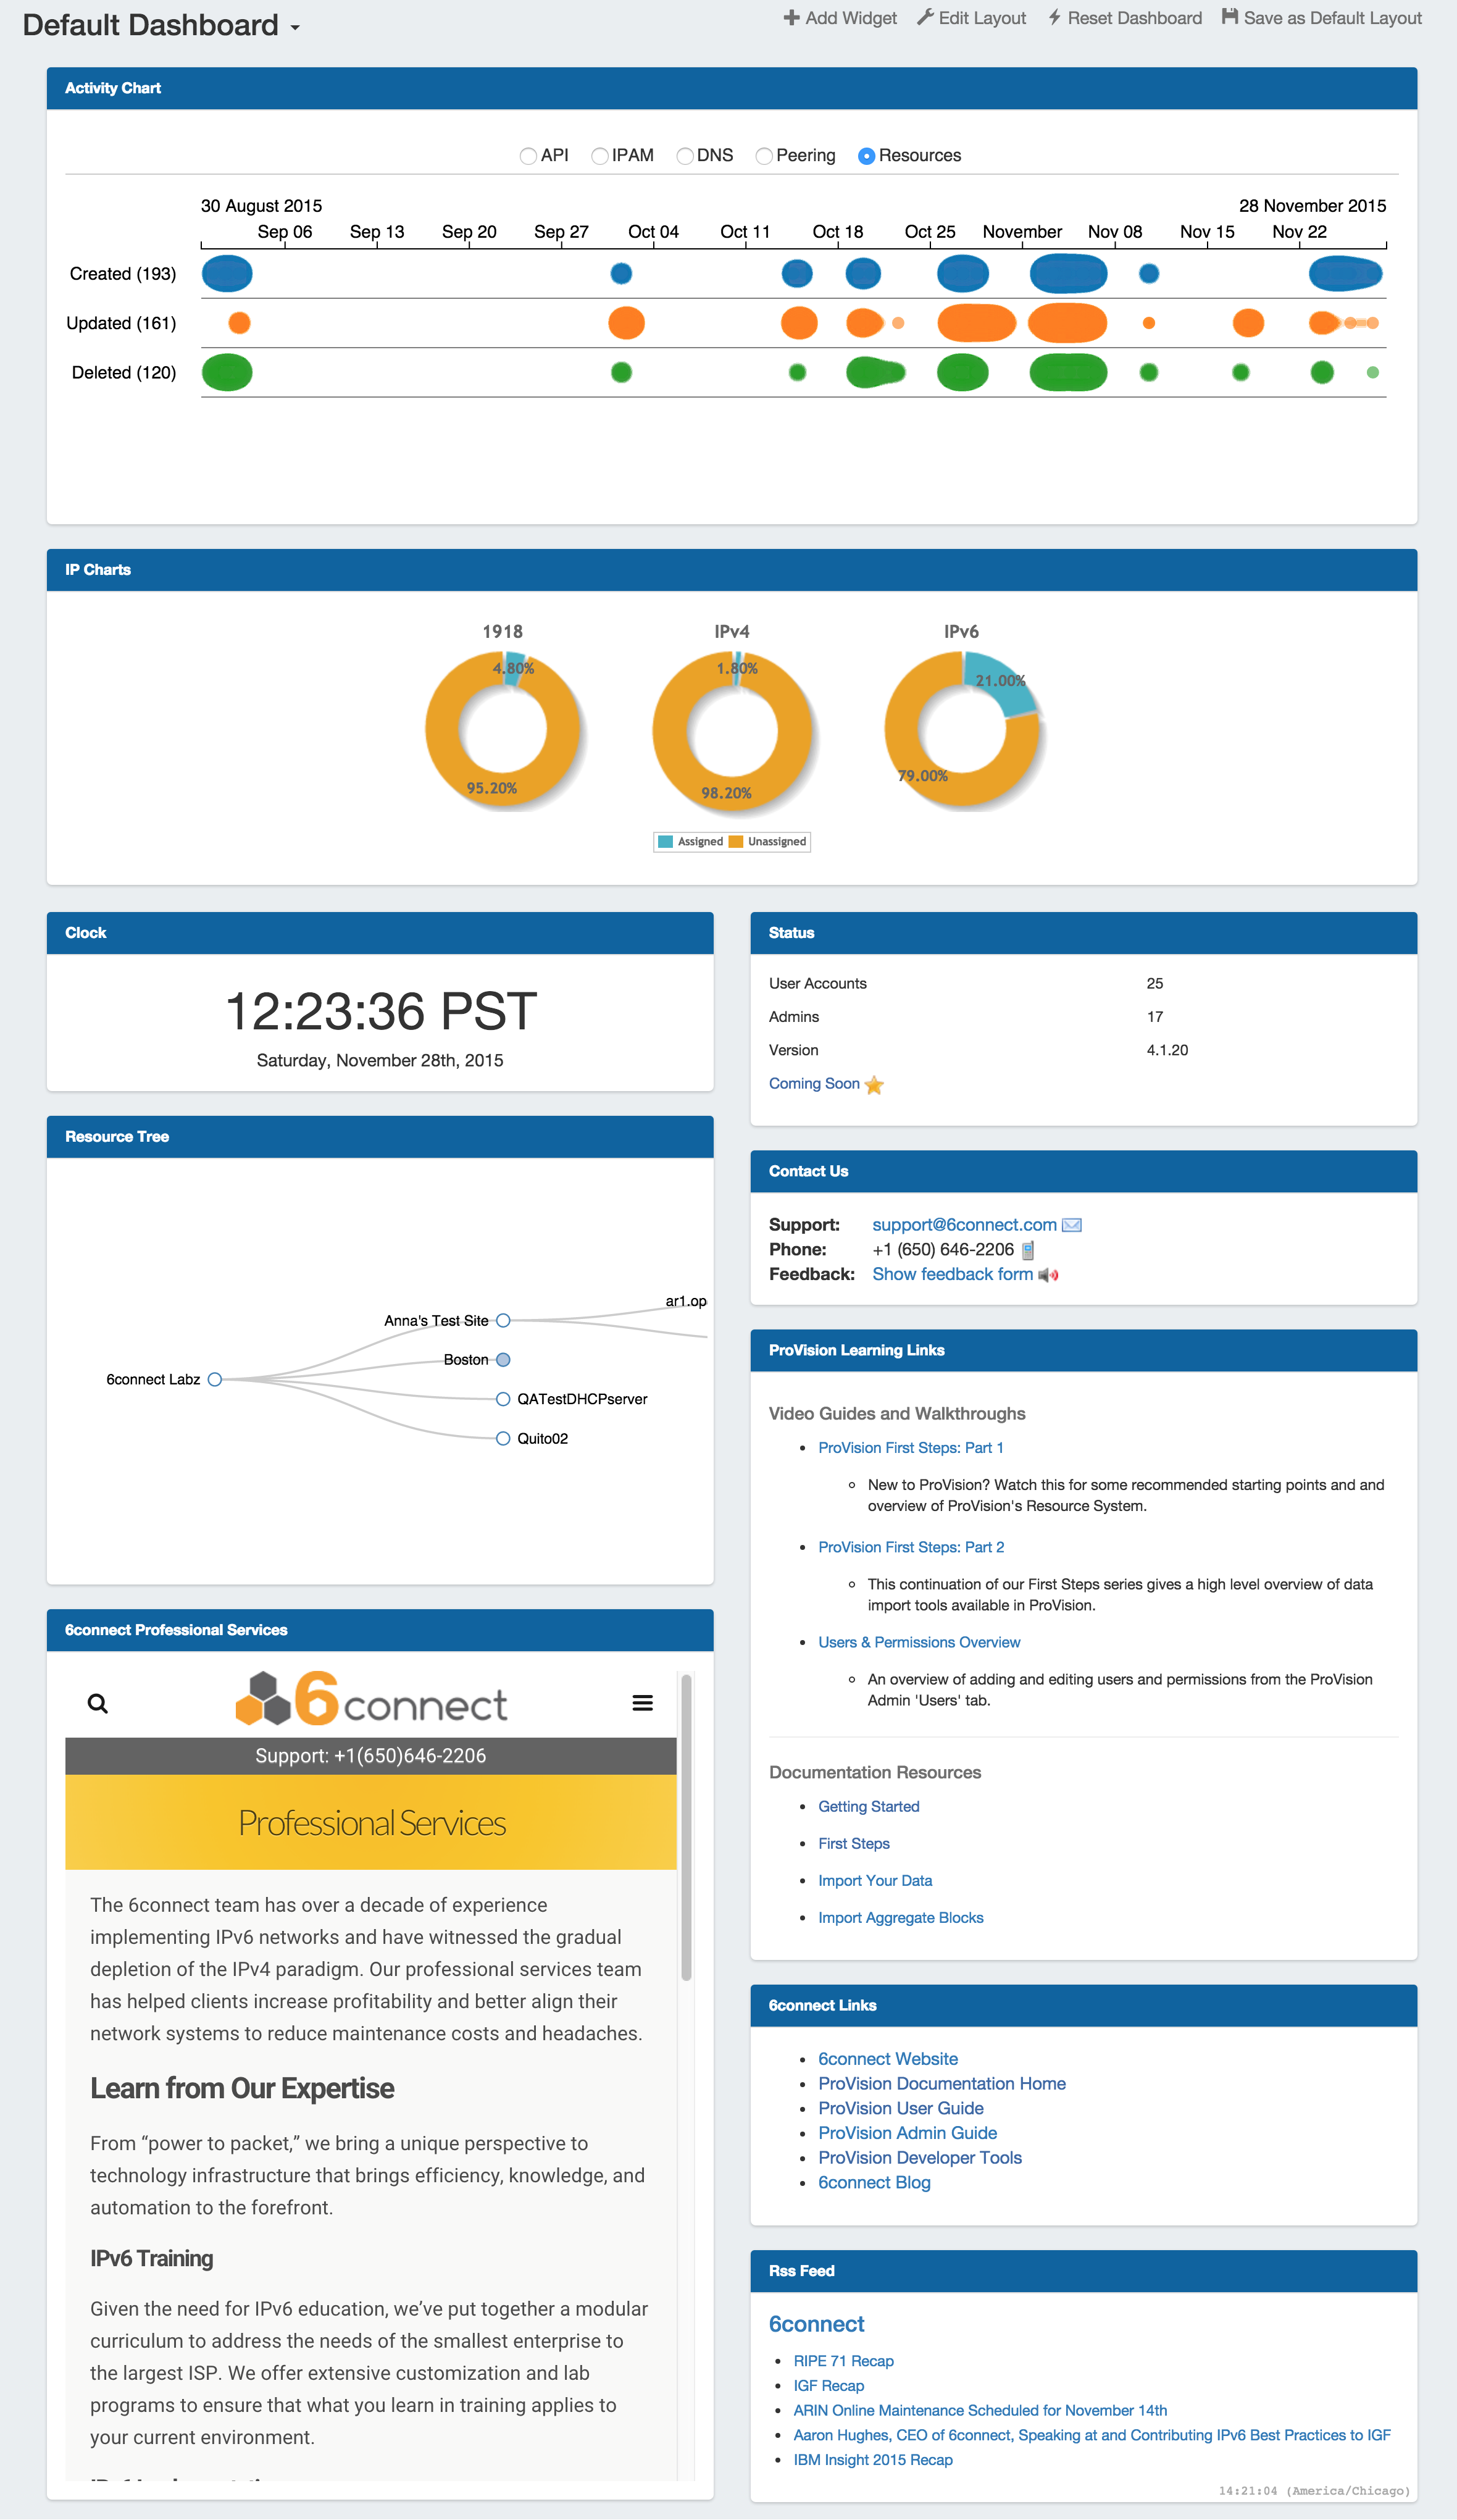Image resolution: width=1457 pixels, height=2520 pixels.
Task: Select the DNS radio button
Action: point(685,156)
